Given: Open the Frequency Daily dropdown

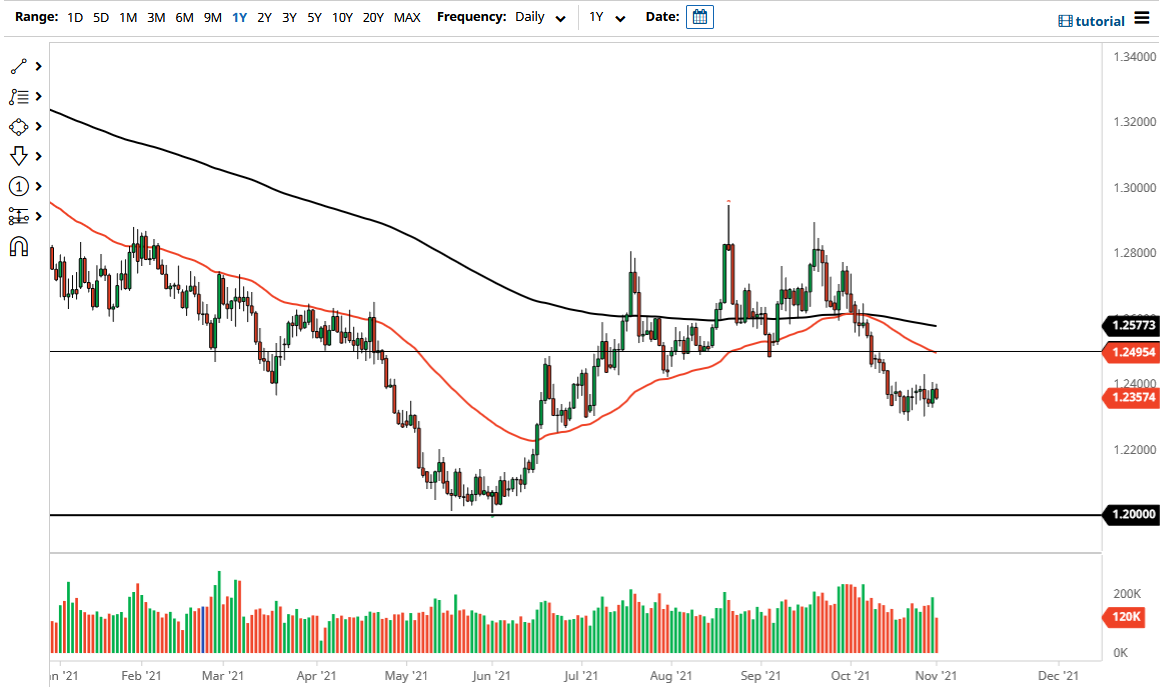Looking at the screenshot, I should tap(540, 17).
